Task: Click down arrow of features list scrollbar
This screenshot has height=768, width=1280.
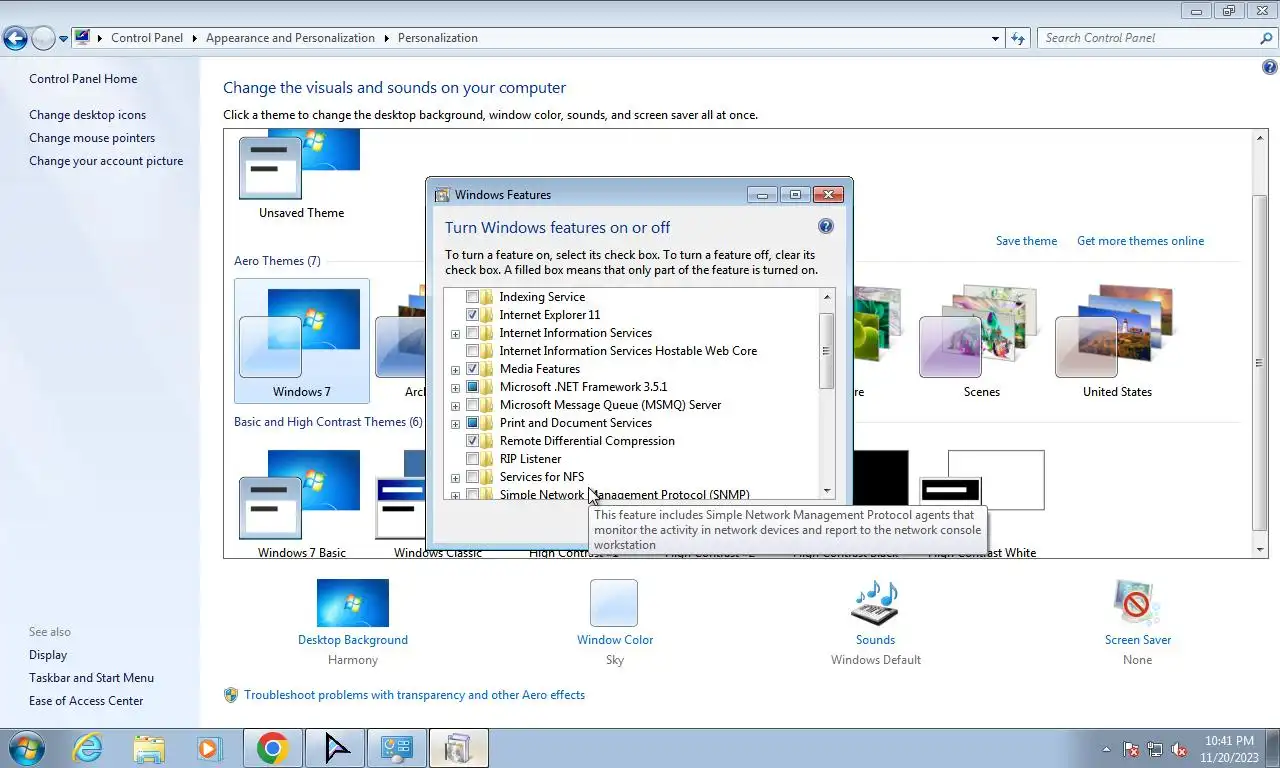Action: point(827,491)
